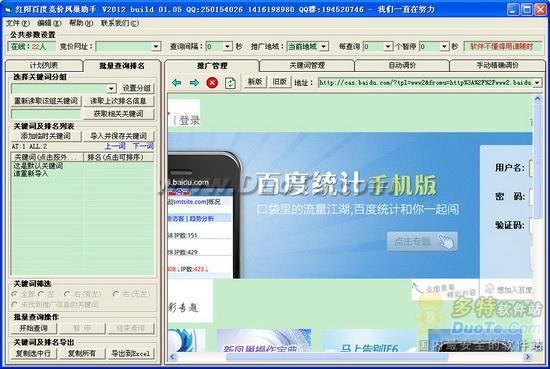Click the 设置分组 button
This screenshot has height=369, width=550.
click(x=136, y=88)
